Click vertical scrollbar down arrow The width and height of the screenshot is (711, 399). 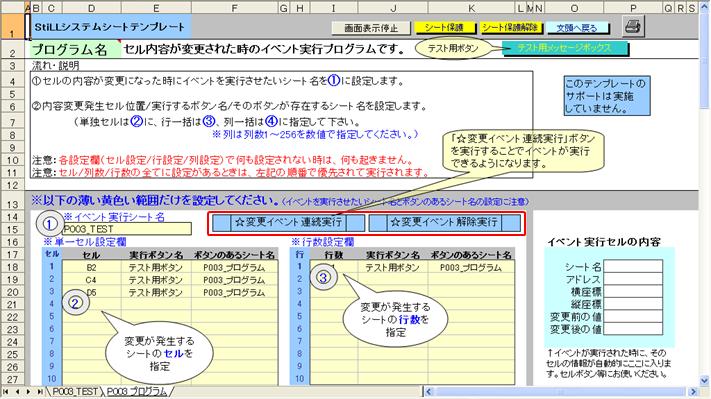tap(705, 380)
